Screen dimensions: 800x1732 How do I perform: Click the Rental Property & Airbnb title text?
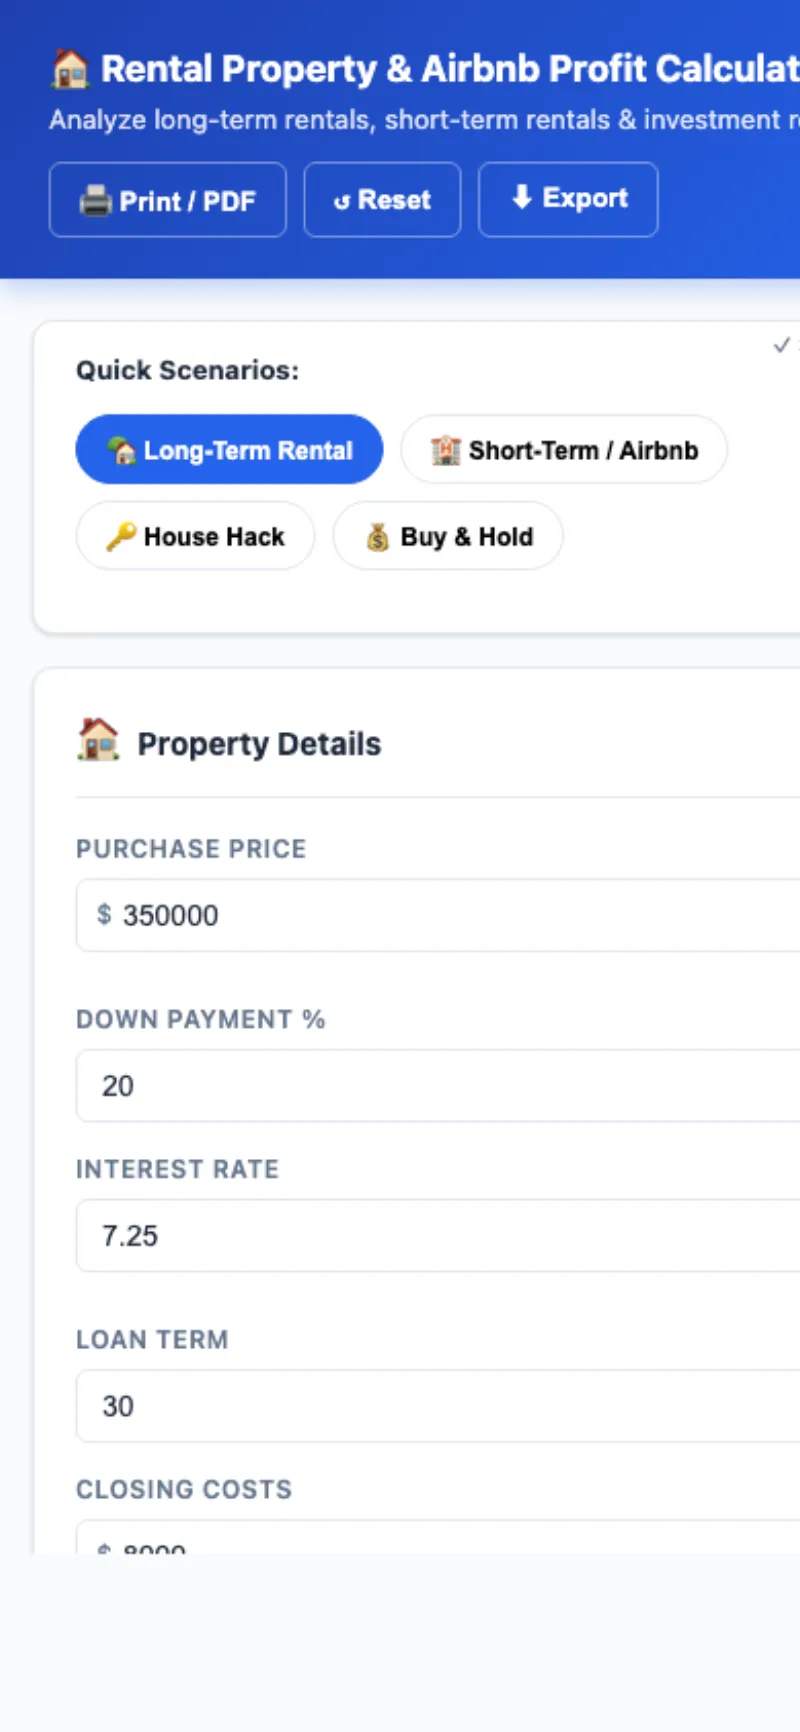(x=450, y=69)
